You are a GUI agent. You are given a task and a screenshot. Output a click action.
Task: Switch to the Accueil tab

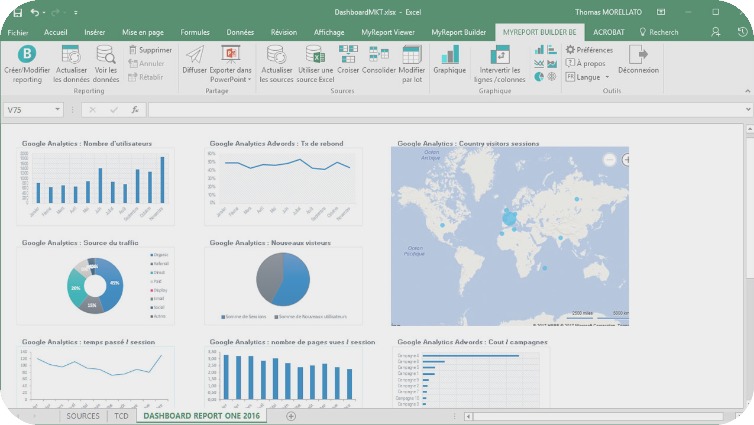(x=55, y=32)
